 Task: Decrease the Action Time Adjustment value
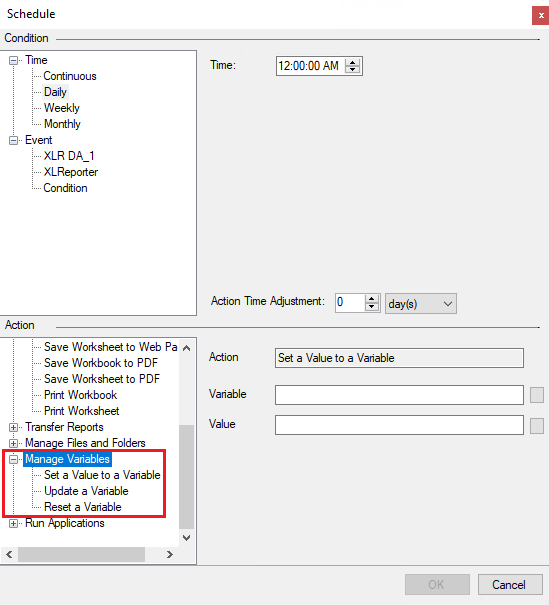coord(372,307)
